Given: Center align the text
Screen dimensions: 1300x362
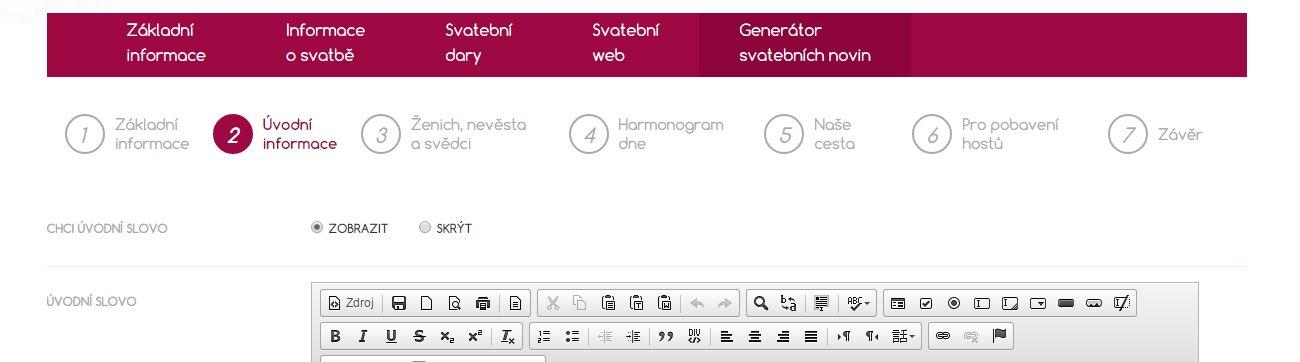Looking at the screenshot, I should tap(755, 336).
